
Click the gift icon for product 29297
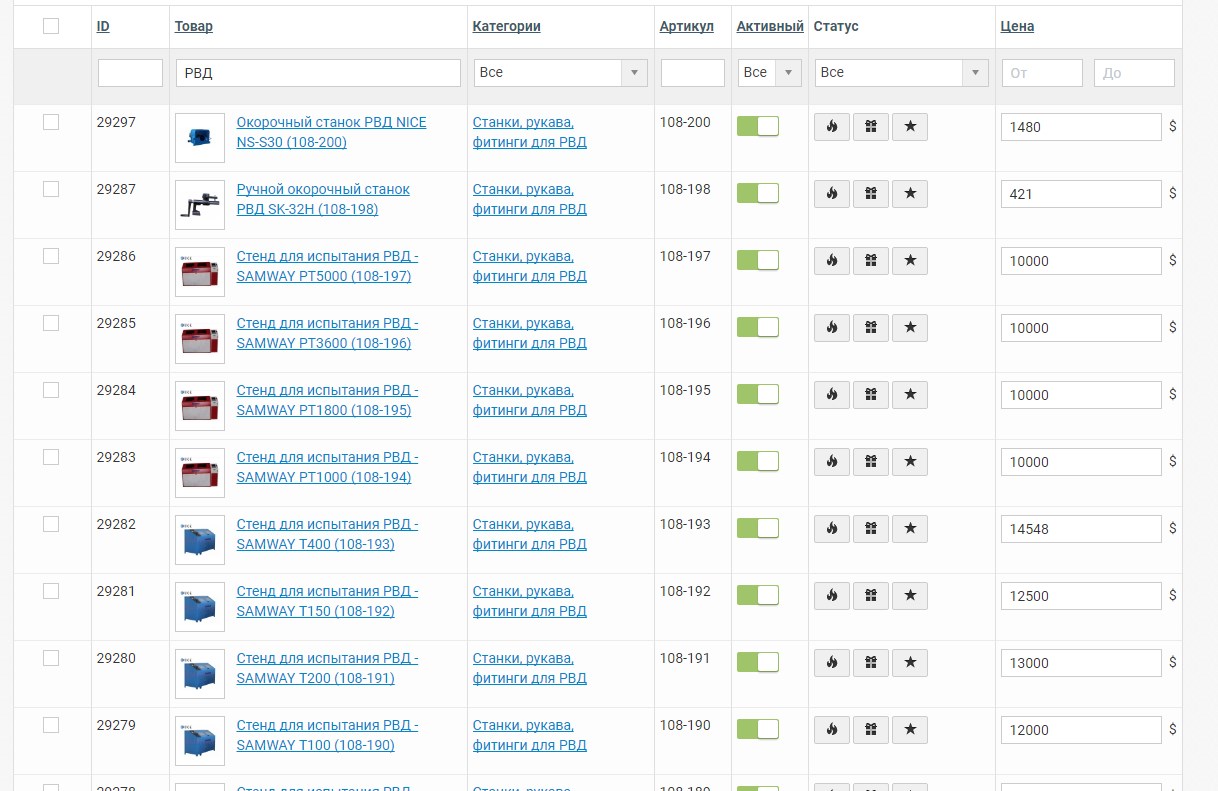point(871,127)
